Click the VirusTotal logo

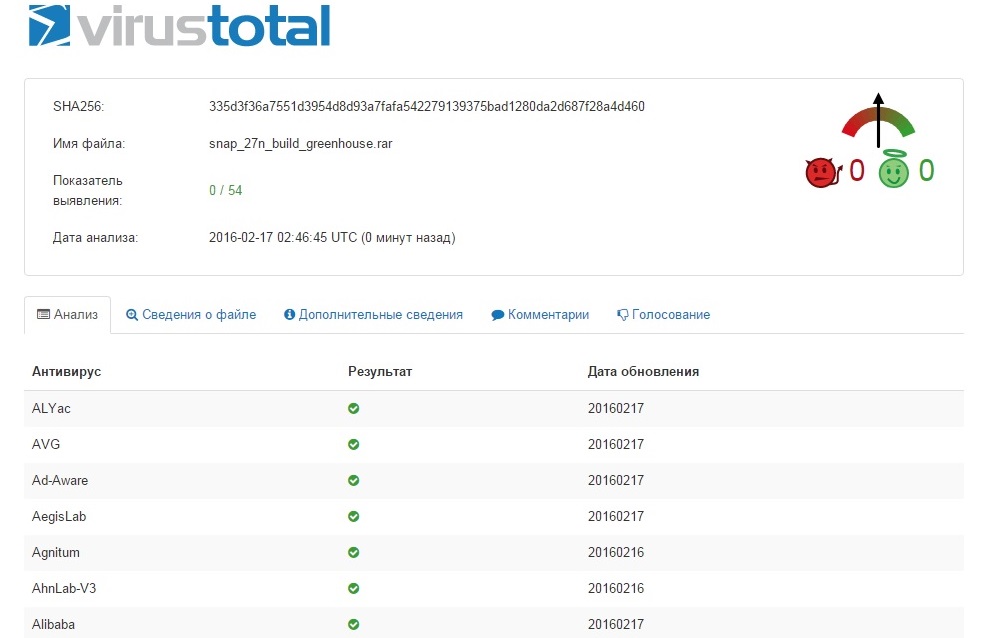click(x=179, y=25)
